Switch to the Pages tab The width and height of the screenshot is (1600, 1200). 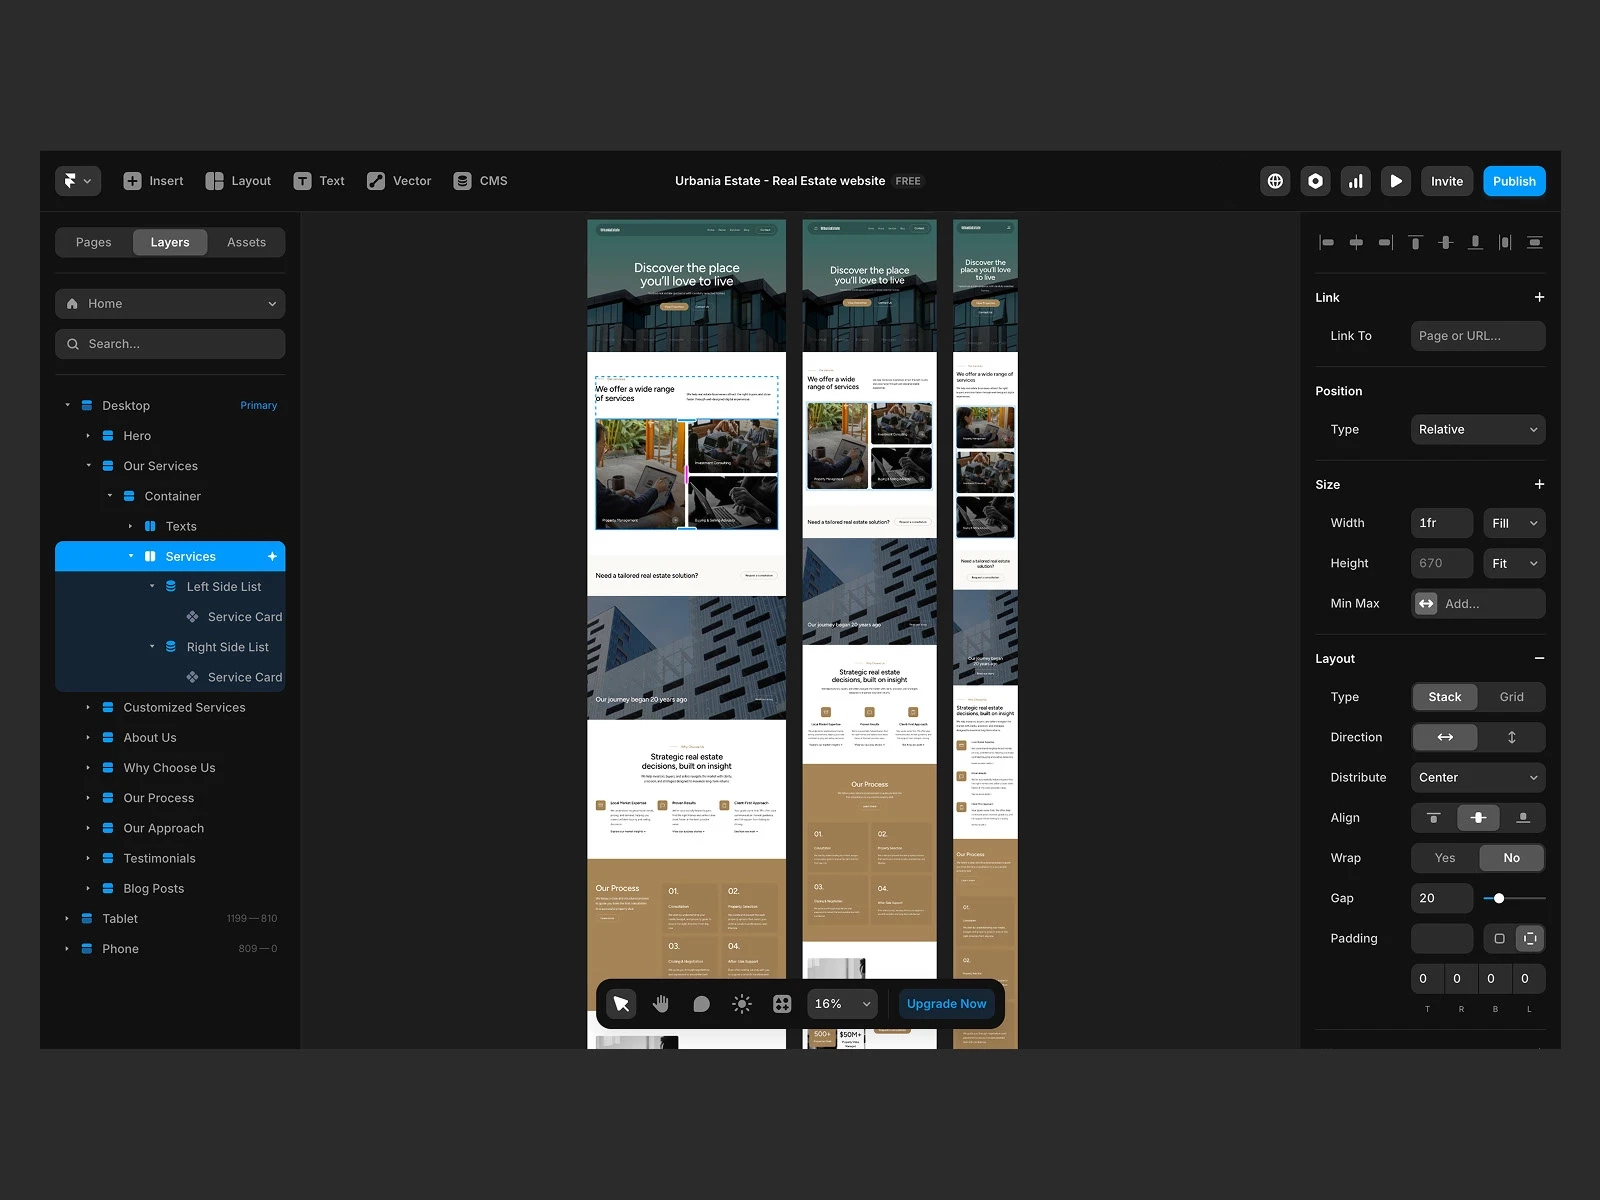pyautogui.click(x=94, y=242)
